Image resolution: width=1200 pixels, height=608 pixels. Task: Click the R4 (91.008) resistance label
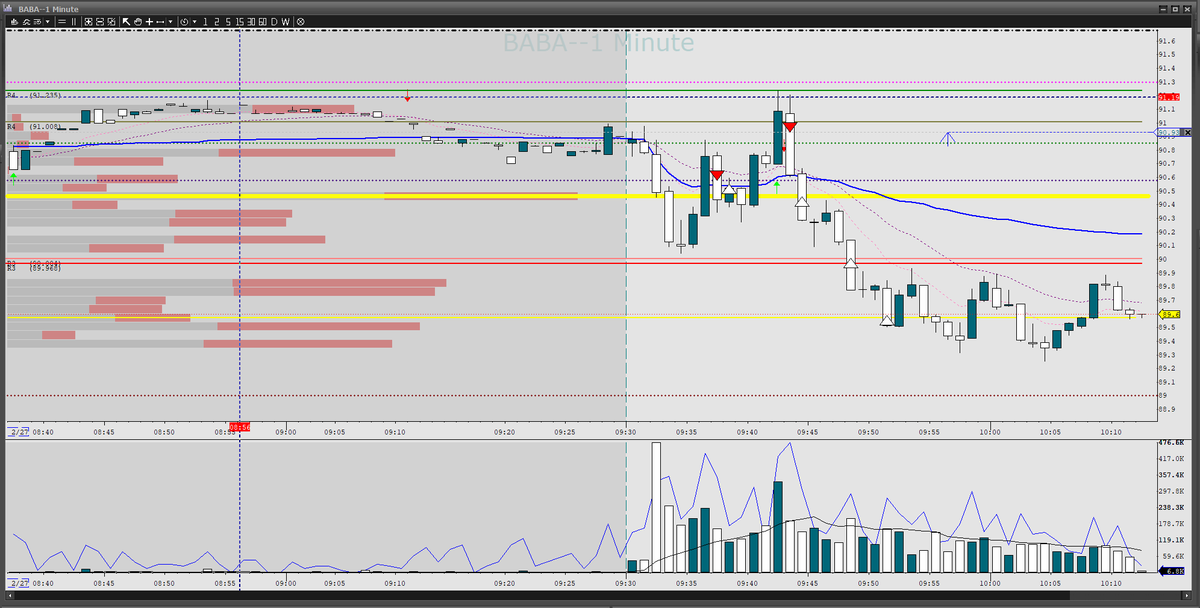click(x=35, y=127)
